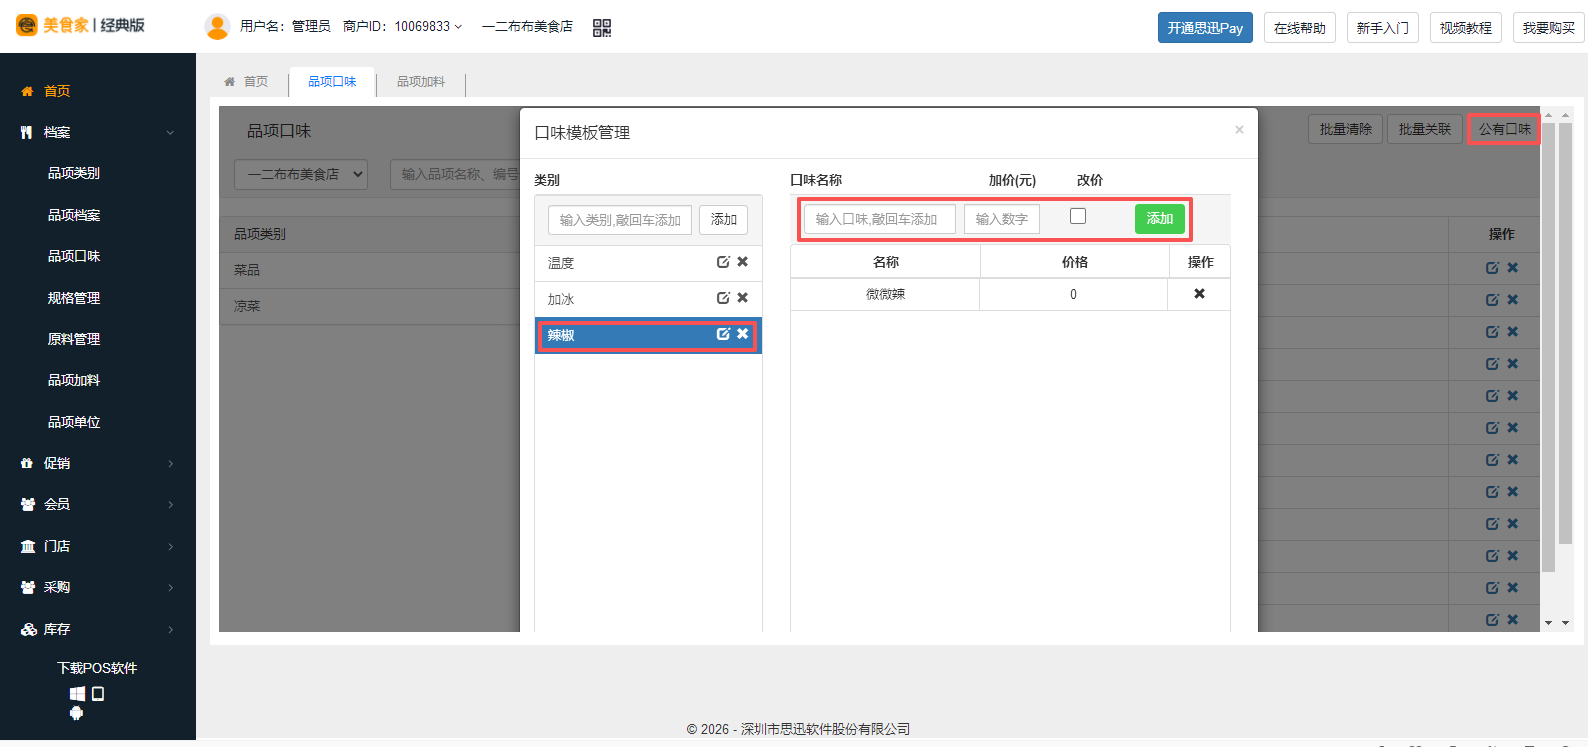Expand the 采购 sidebar menu
This screenshot has width=1588, height=747.
98,587
